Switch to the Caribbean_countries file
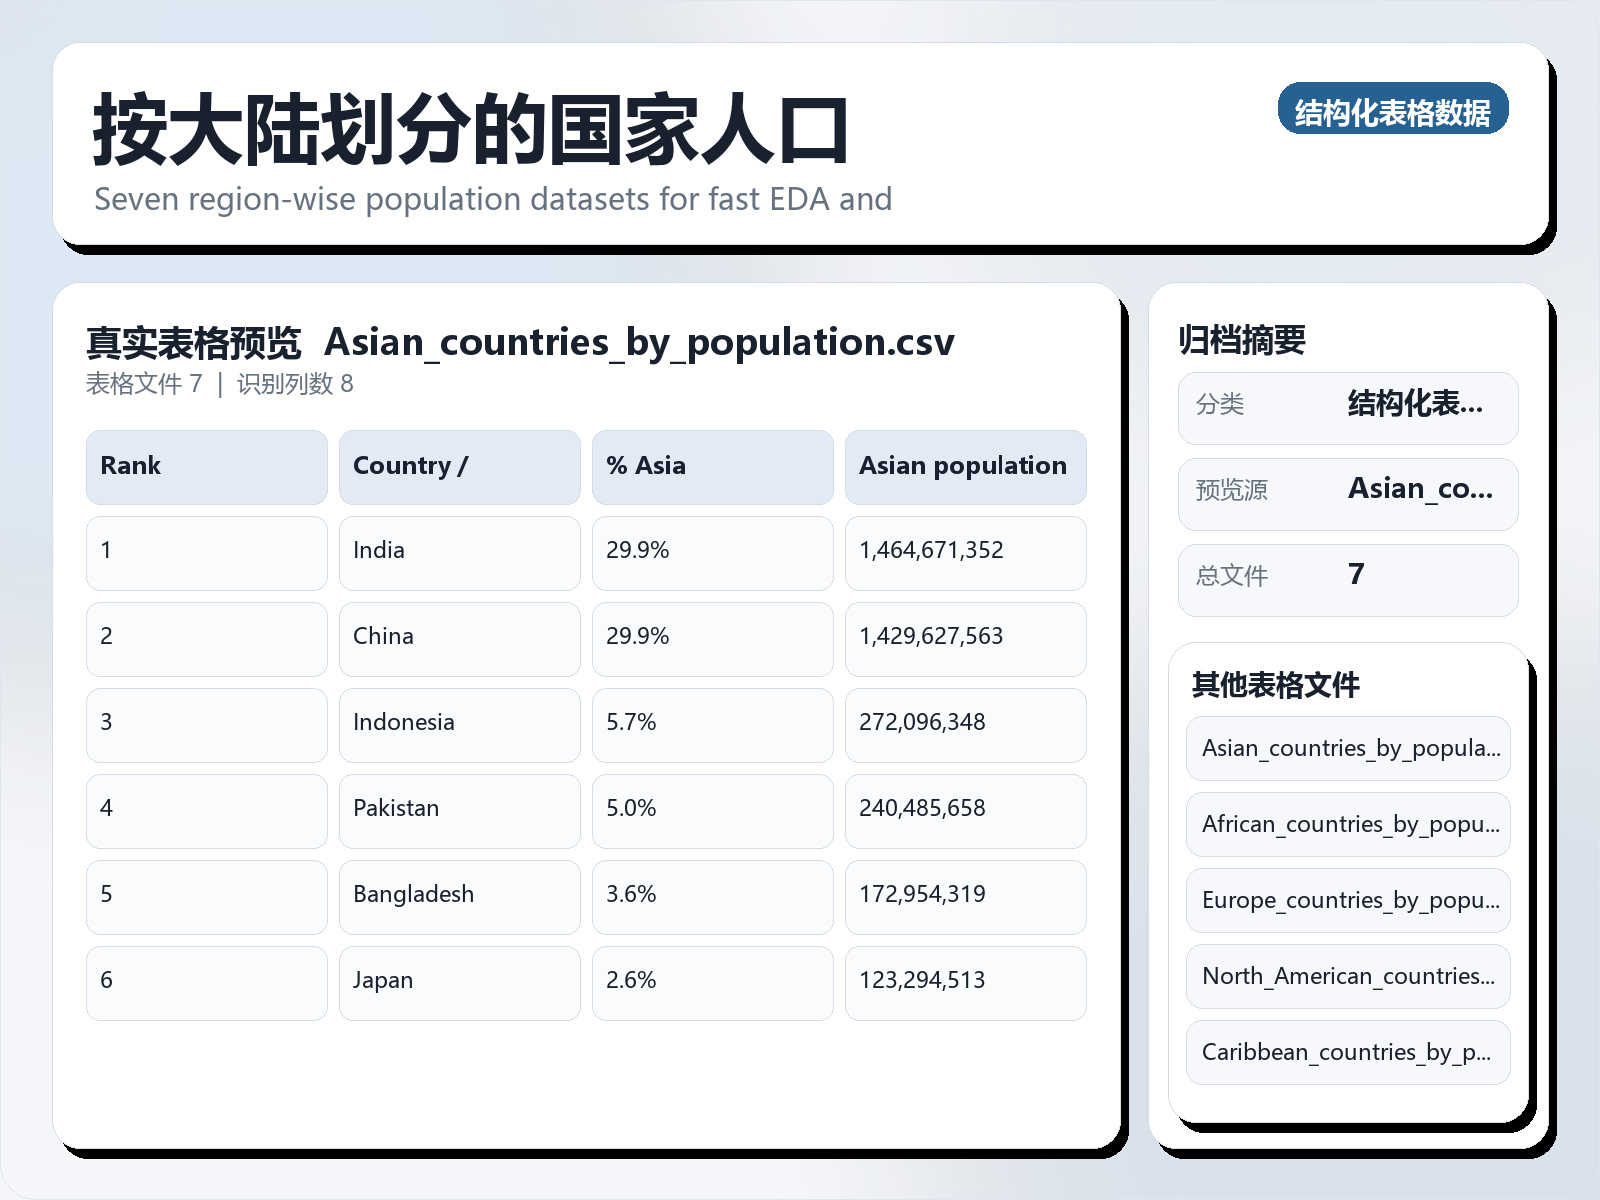The width and height of the screenshot is (1600, 1200). coord(1348,1052)
